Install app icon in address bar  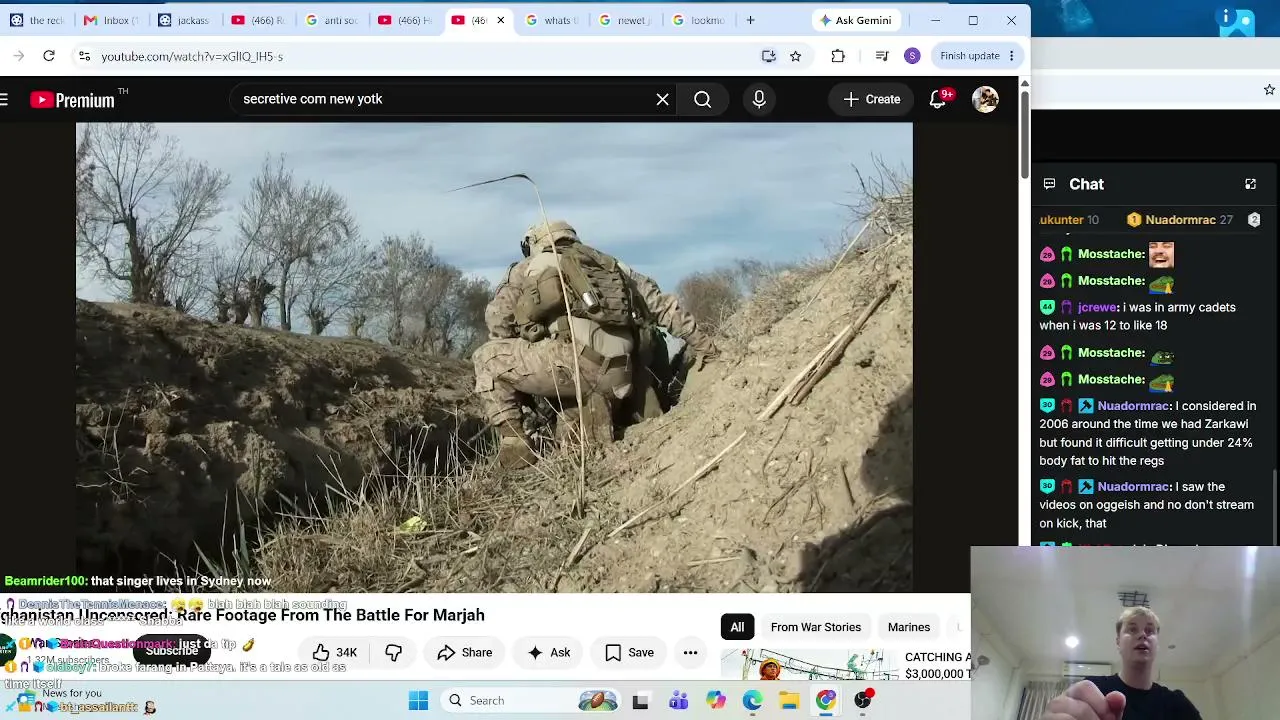[768, 56]
